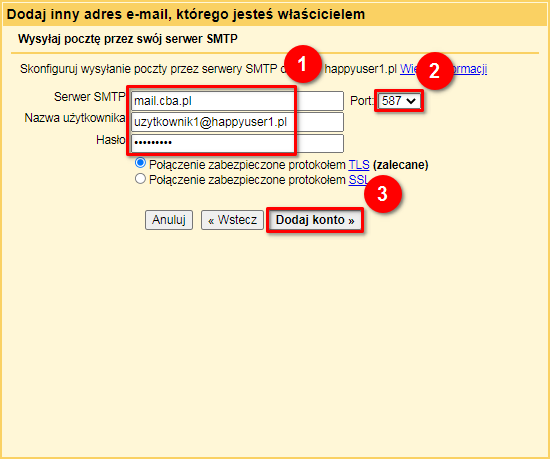Click the Nazwa użytkownika label text
550x459 pixels.
(x=75, y=118)
